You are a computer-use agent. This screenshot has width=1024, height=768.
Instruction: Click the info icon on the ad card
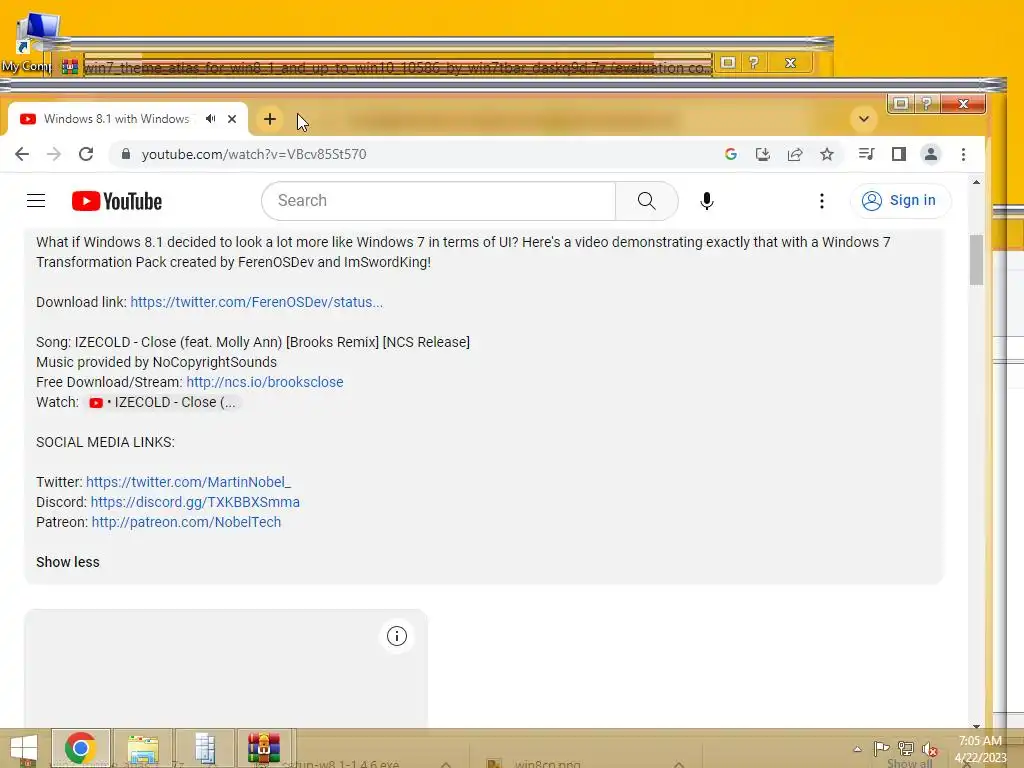pyautogui.click(x=396, y=636)
